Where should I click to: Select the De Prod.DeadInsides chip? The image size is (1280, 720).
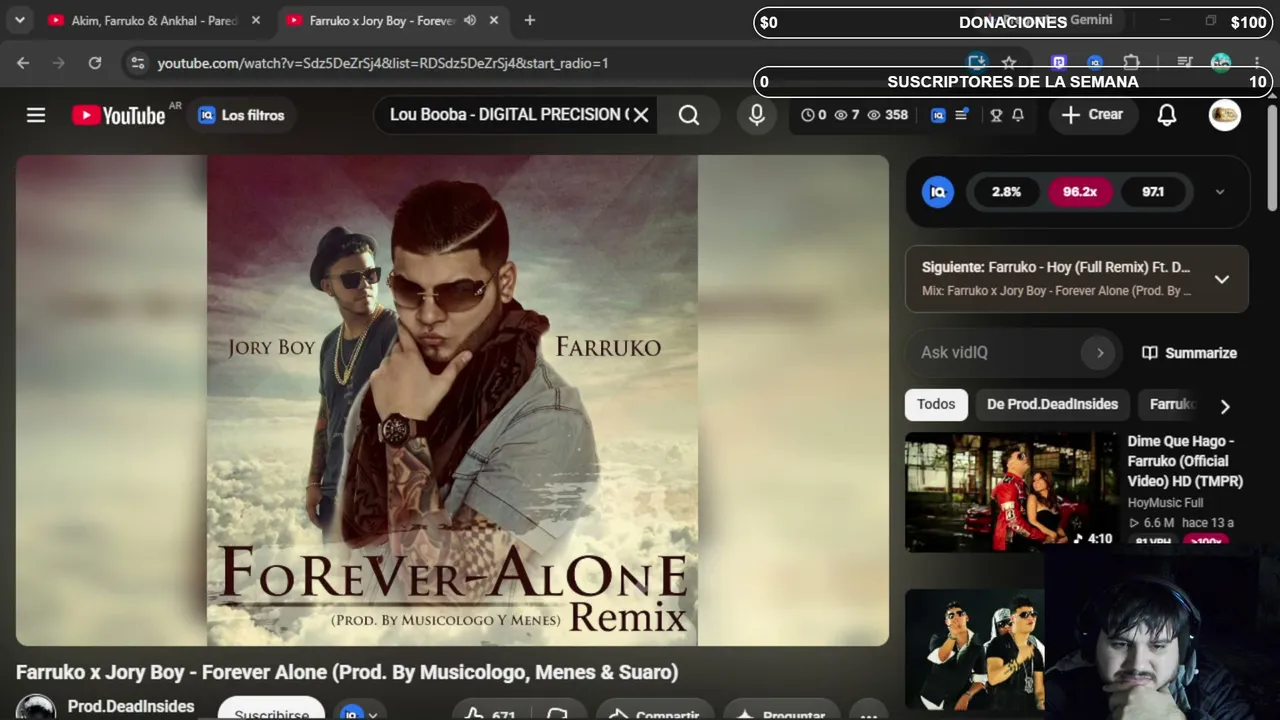1052,404
